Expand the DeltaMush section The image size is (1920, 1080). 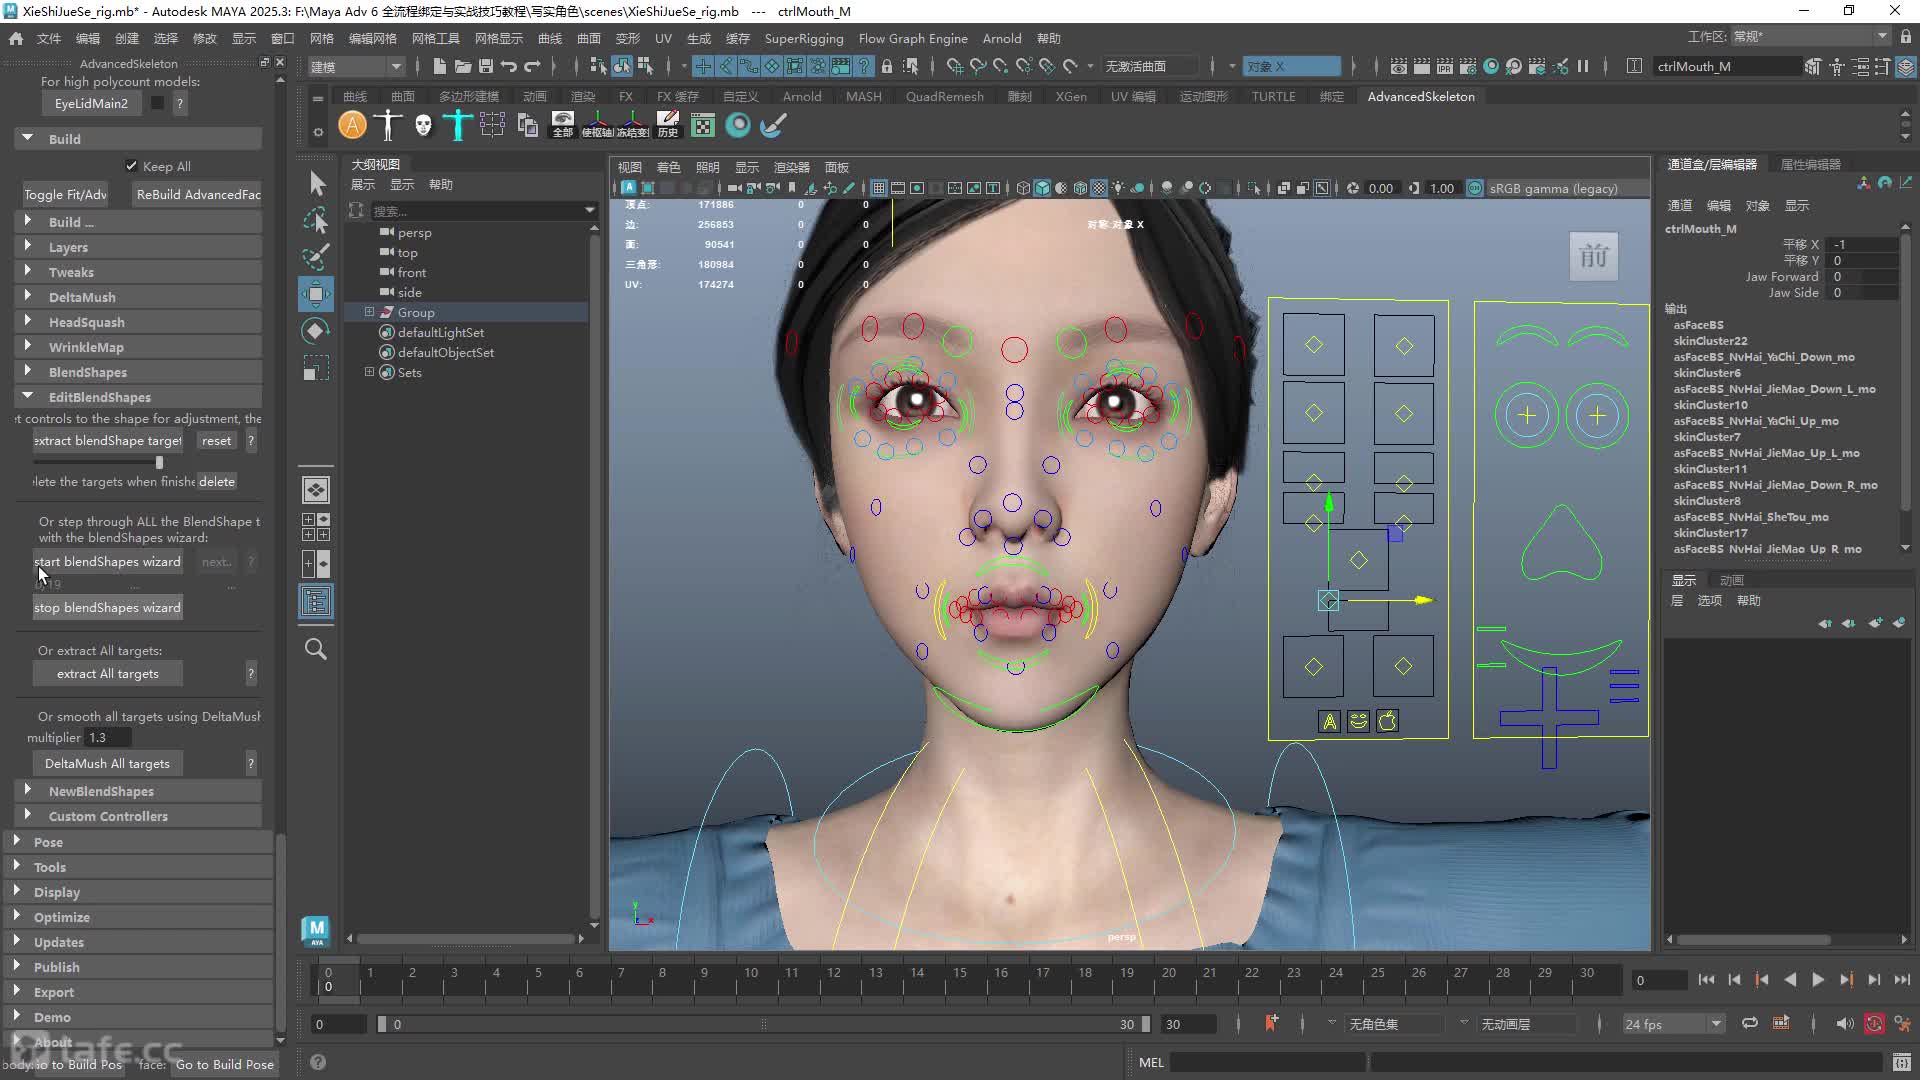pyautogui.click(x=138, y=297)
